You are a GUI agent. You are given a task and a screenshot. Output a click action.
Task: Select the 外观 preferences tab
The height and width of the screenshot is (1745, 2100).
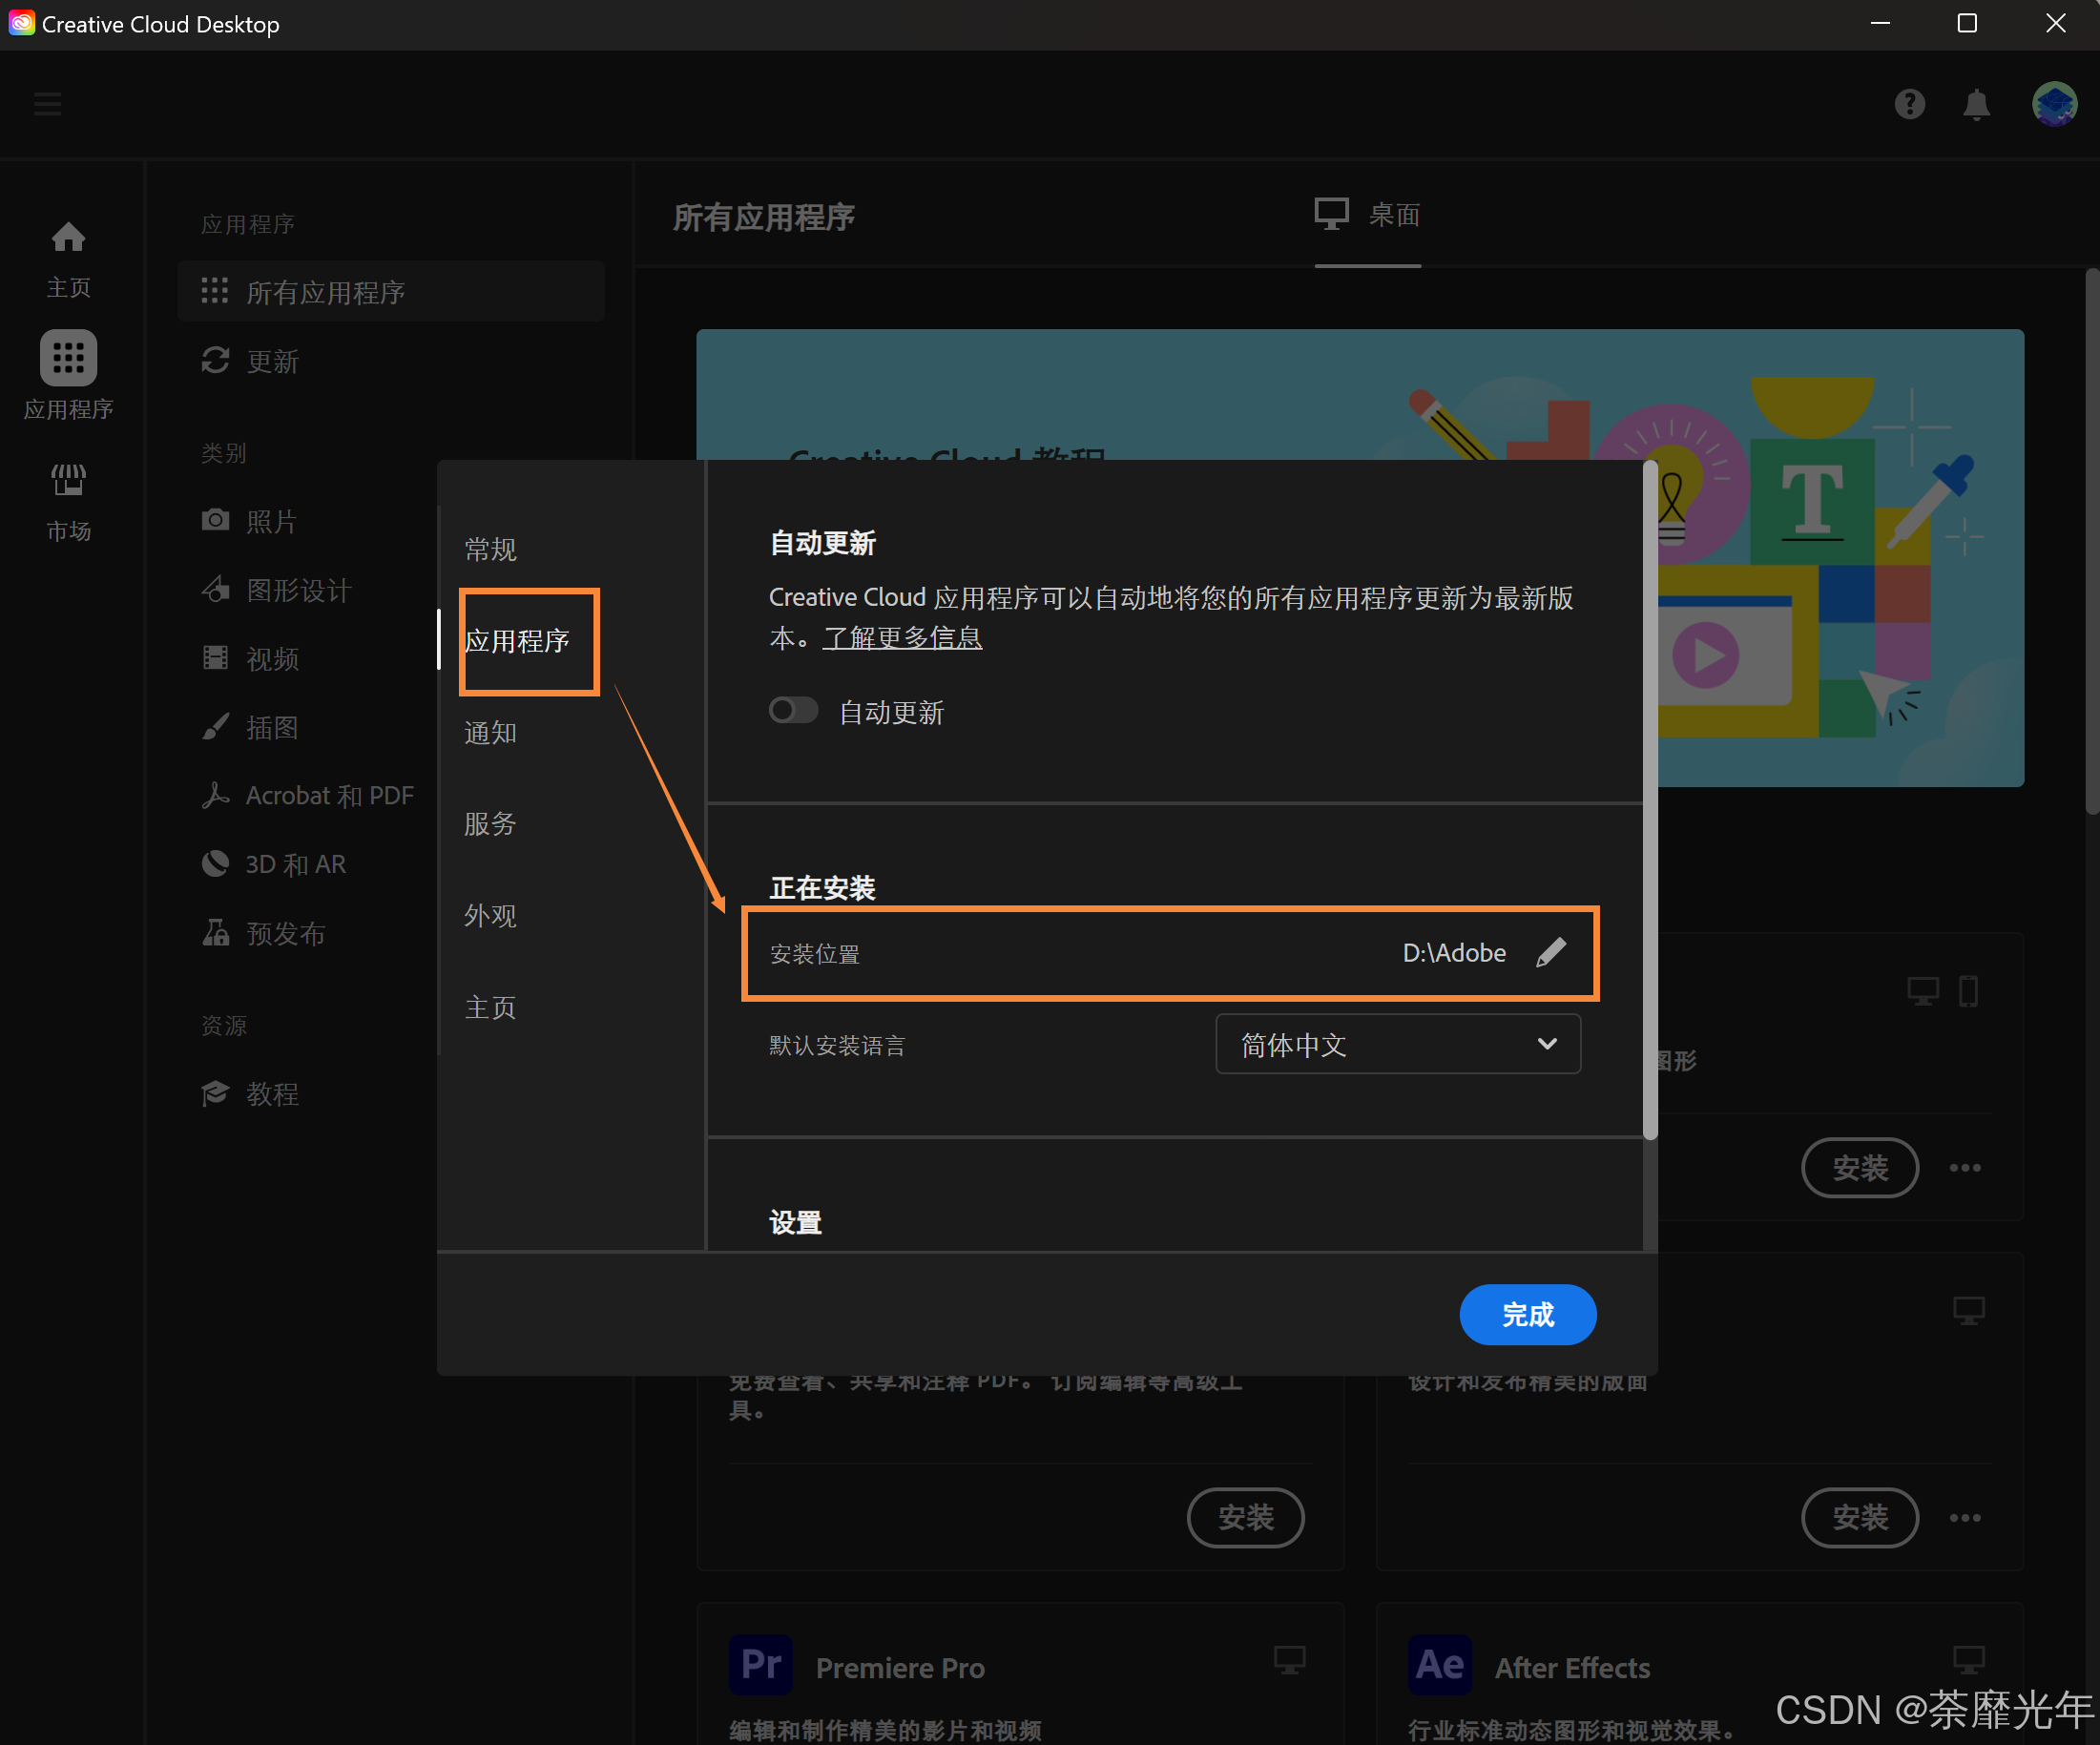490,916
